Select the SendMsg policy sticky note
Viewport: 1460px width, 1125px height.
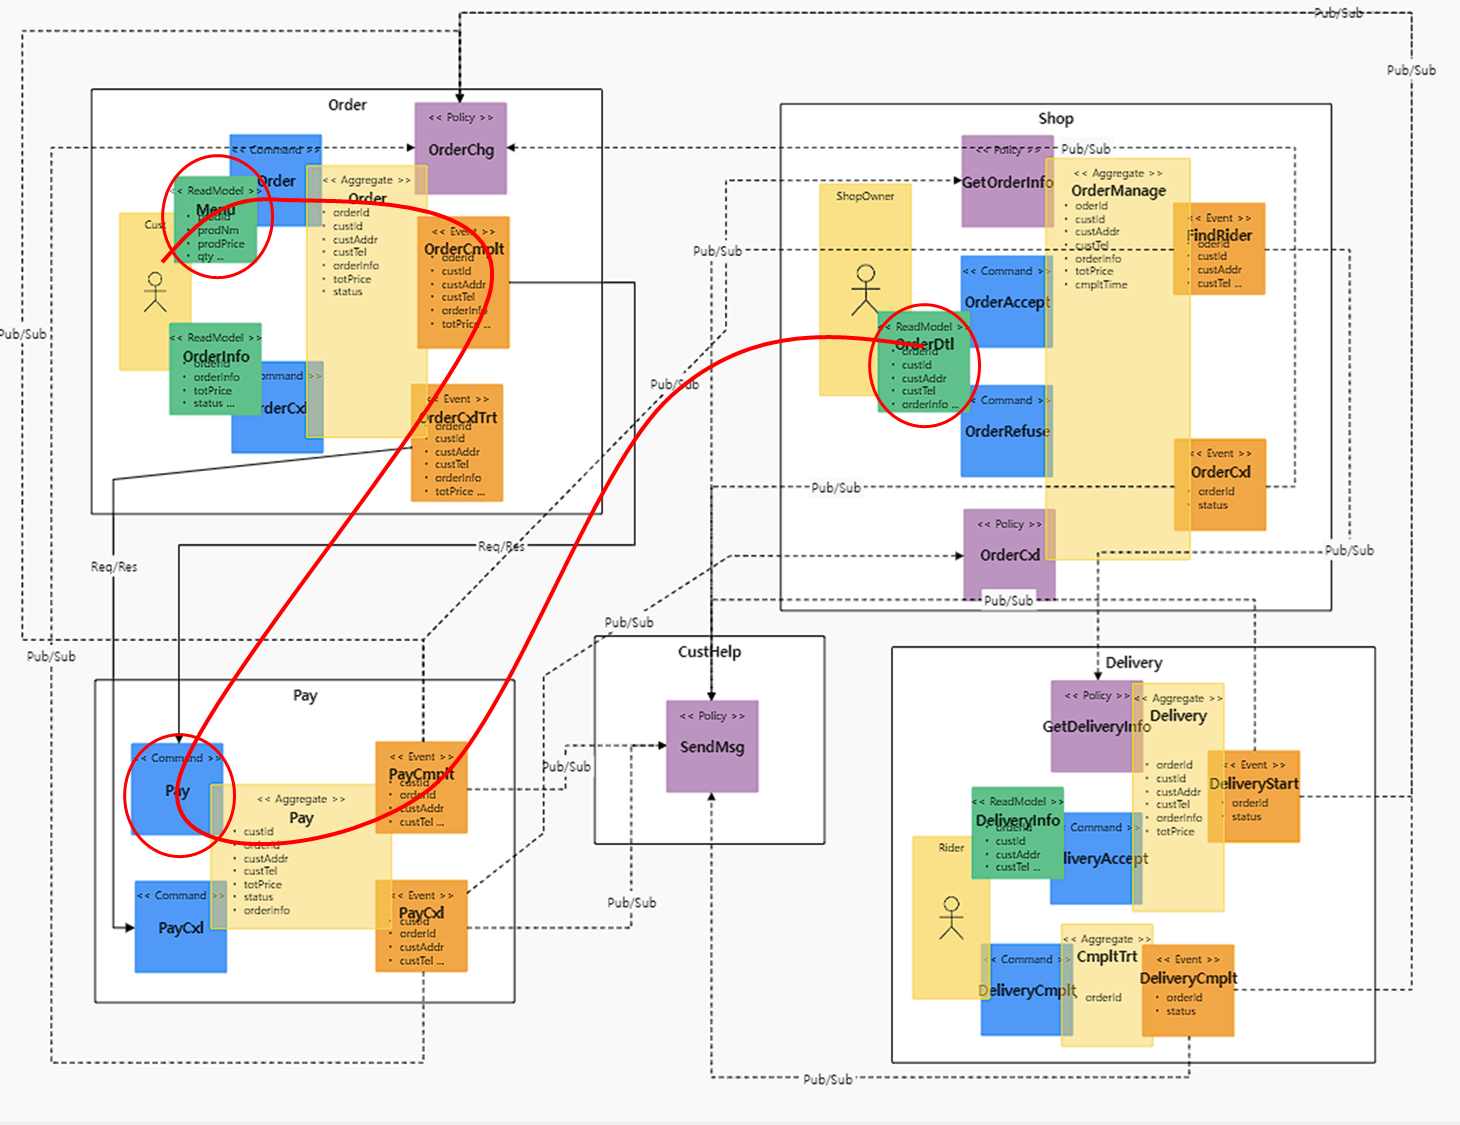point(712,746)
